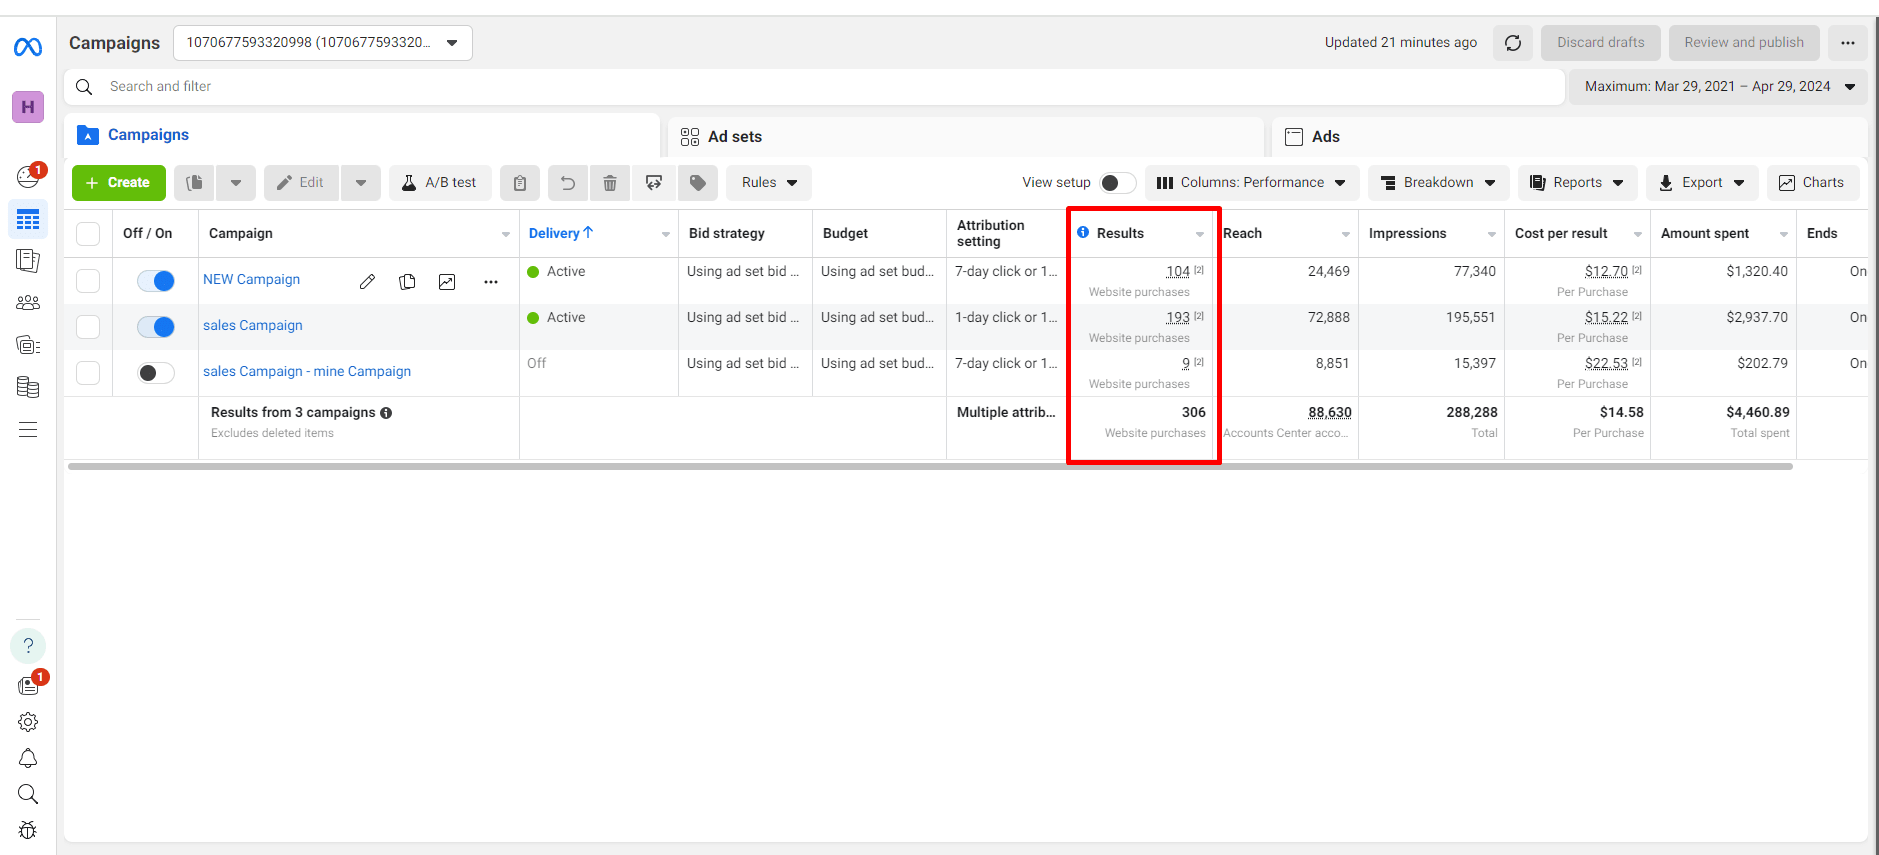View charts for NEW Campaign row

tap(447, 282)
